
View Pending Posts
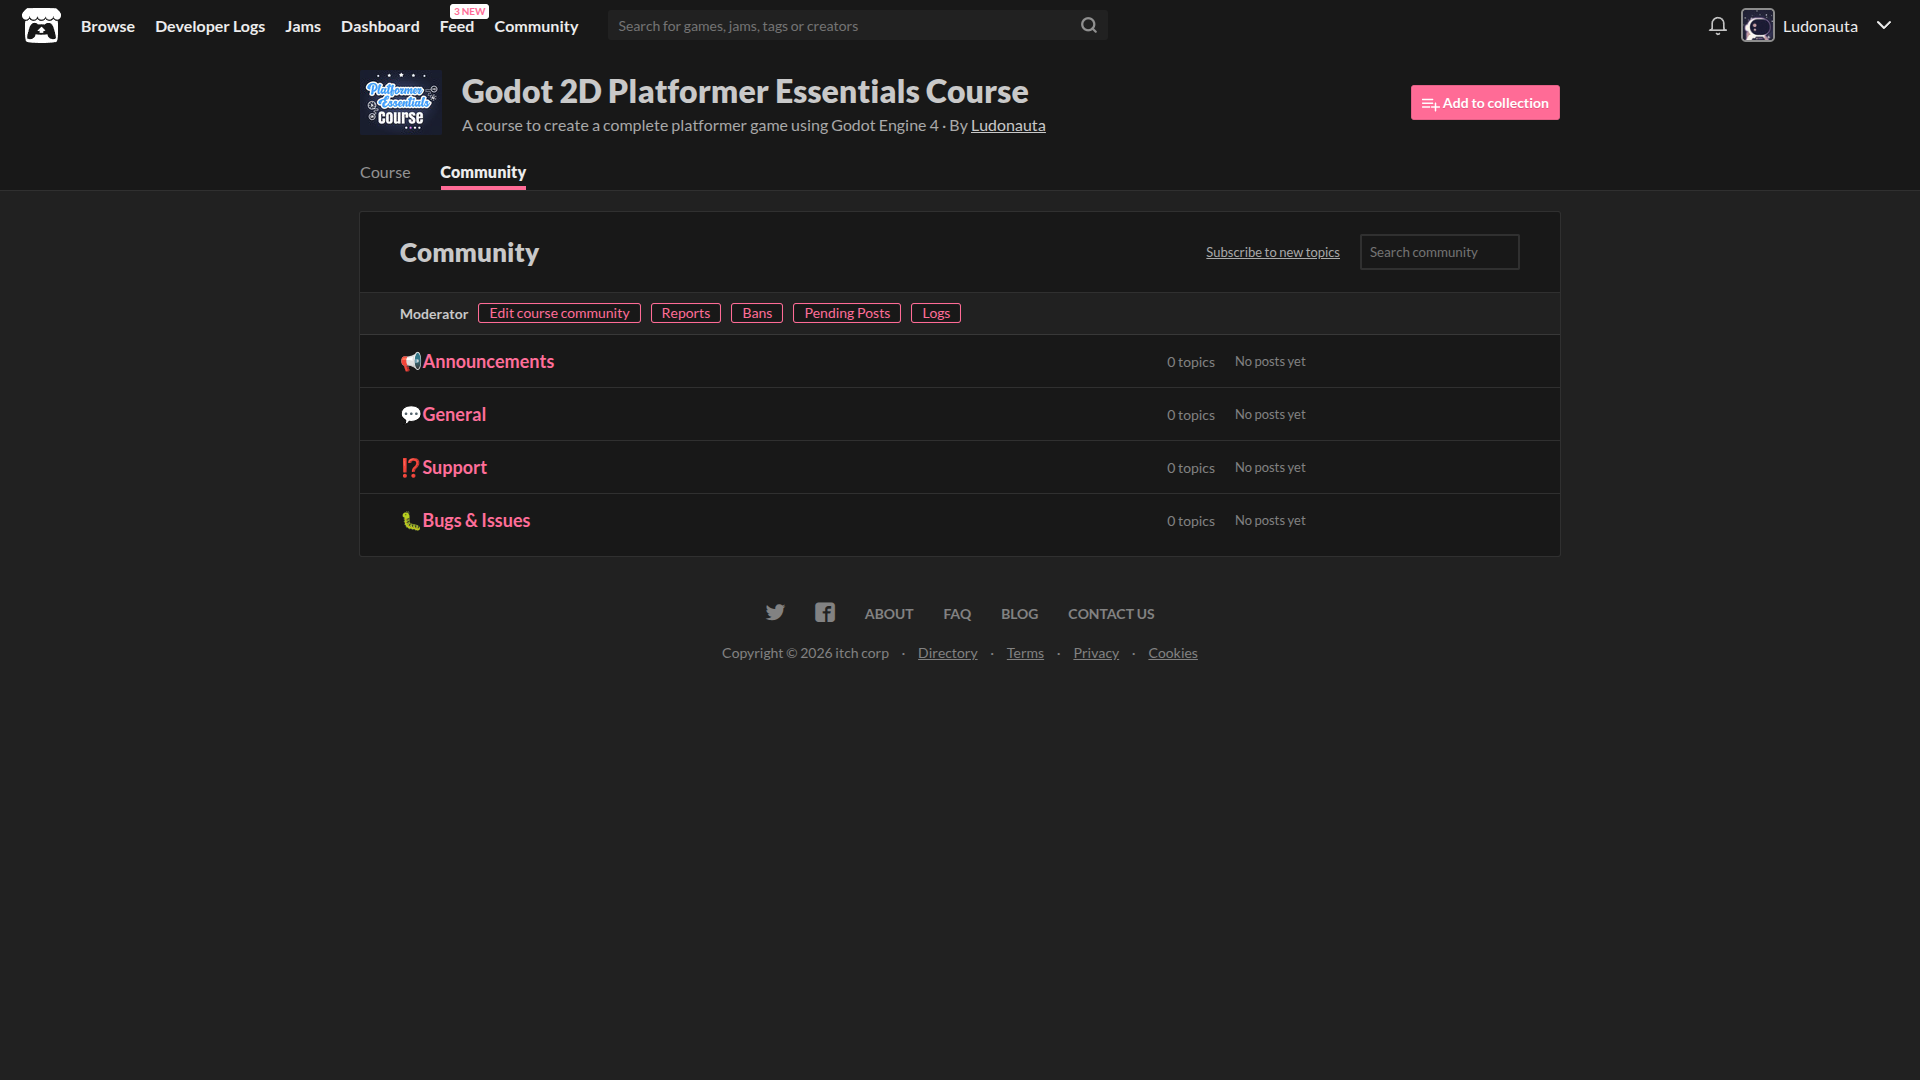[847, 313]
